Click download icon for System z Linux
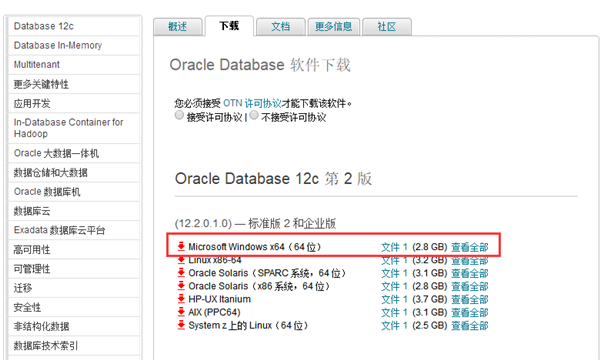This screenshot has height=360, width=600. [181, 325]
